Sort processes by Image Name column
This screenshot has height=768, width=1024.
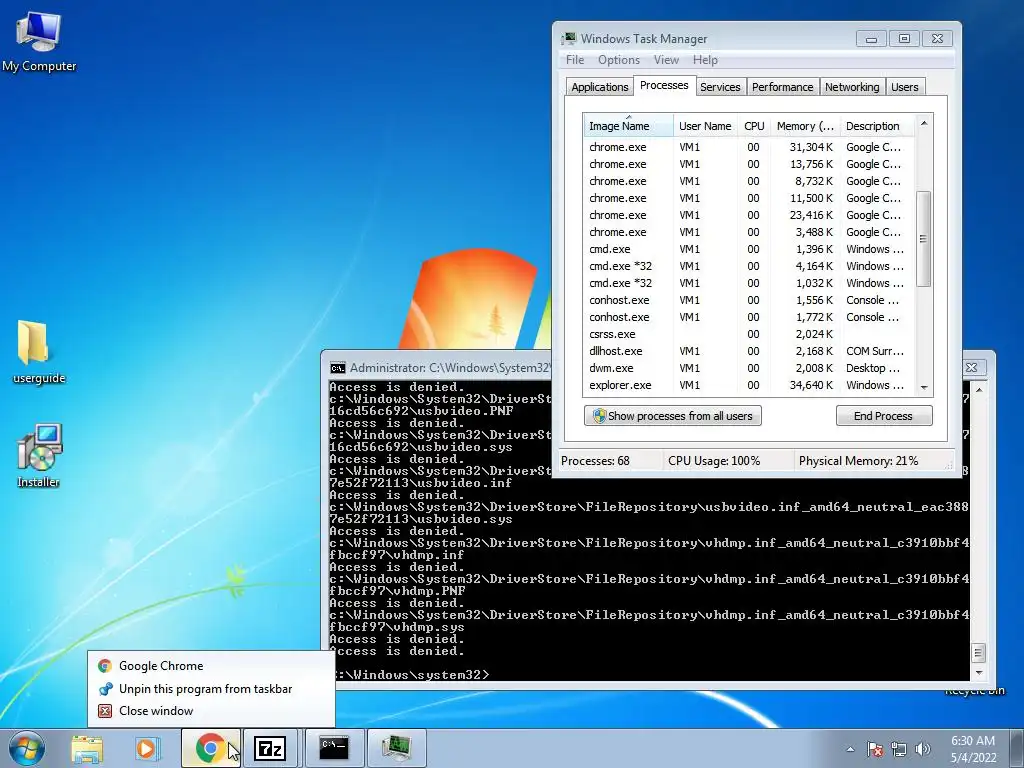point(628,125)
